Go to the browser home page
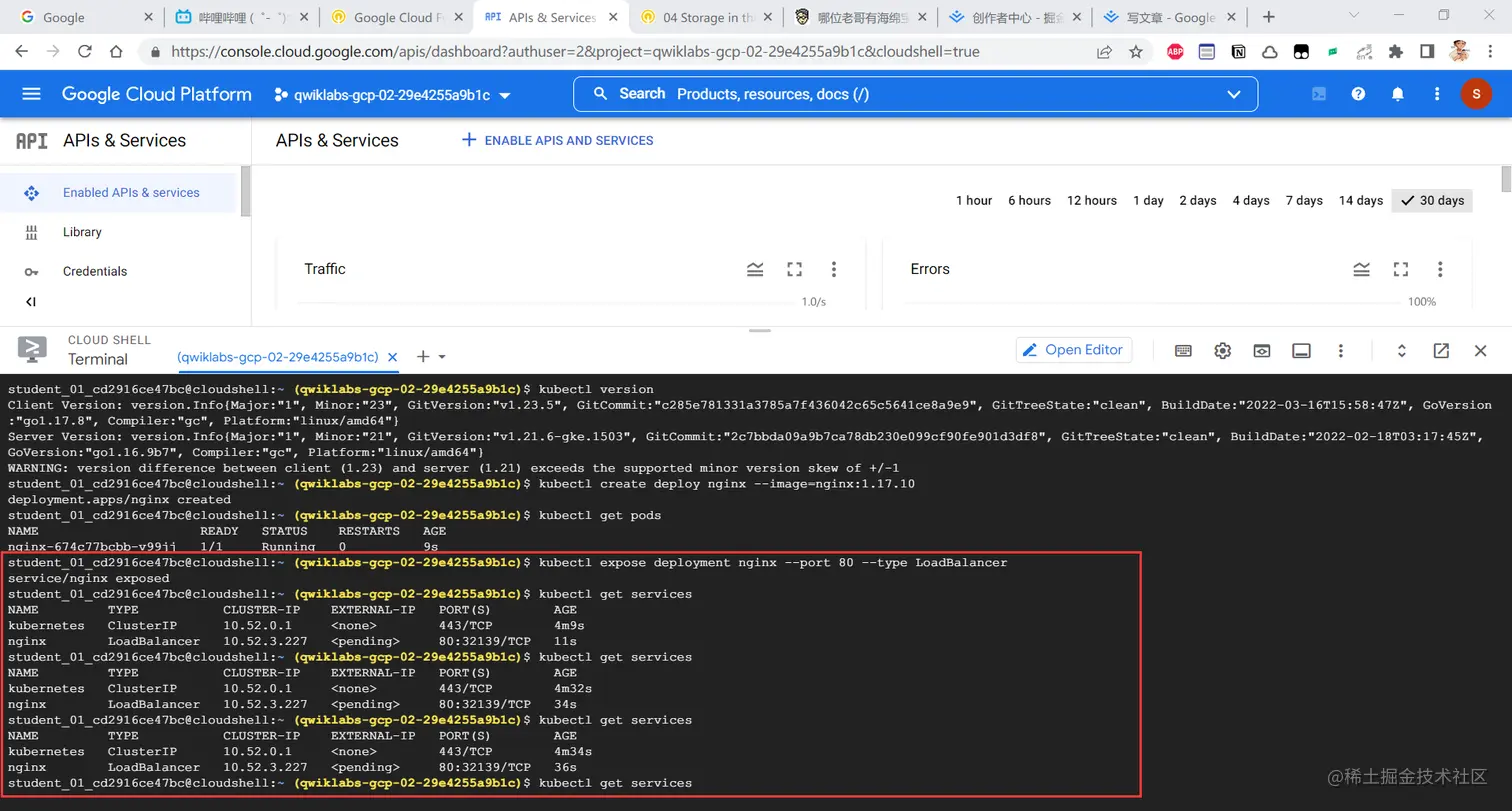This screenshot has width=1512, height=811. (116, 52)
